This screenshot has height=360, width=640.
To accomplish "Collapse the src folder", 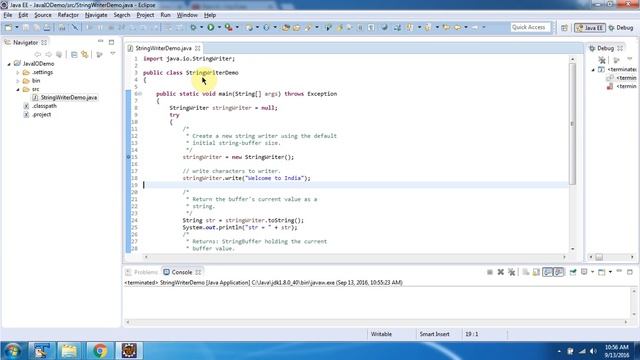I will [x=18, y=89].
